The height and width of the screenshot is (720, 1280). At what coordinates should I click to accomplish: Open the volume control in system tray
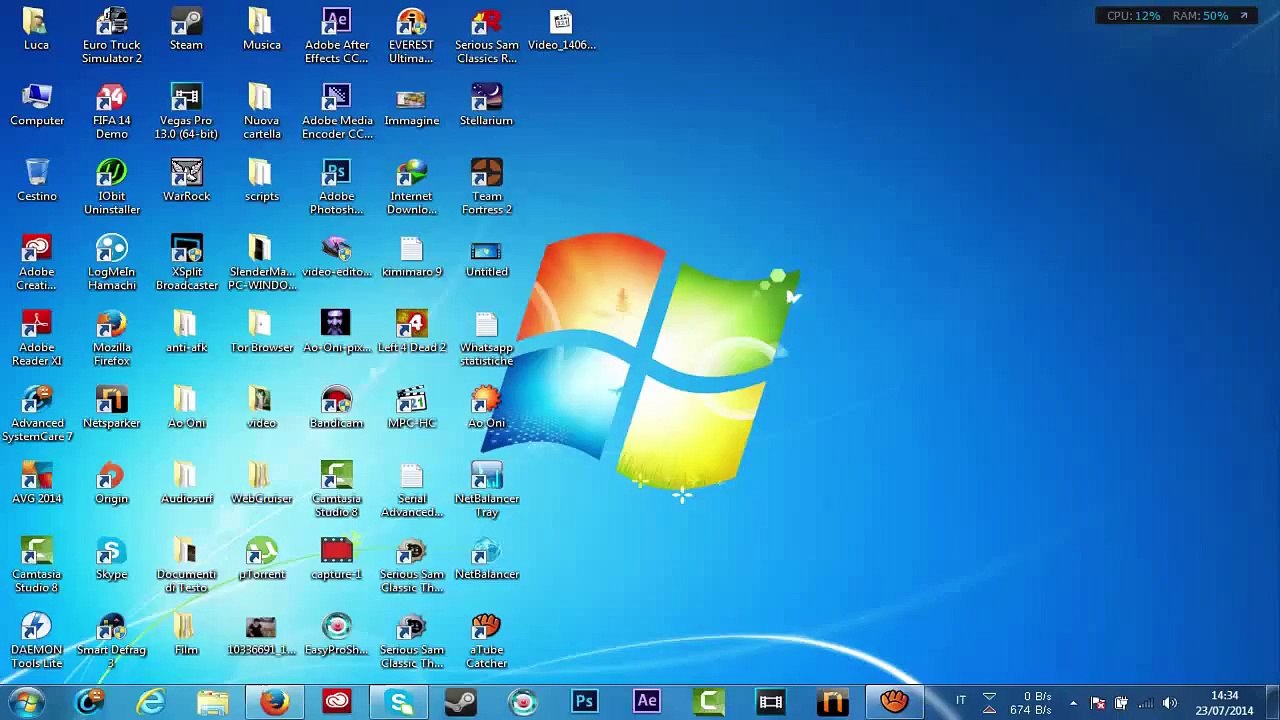[1170, 703]
